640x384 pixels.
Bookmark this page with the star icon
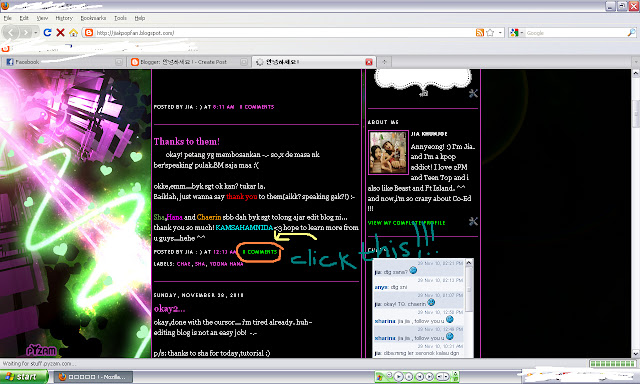(x=490, y=33)
